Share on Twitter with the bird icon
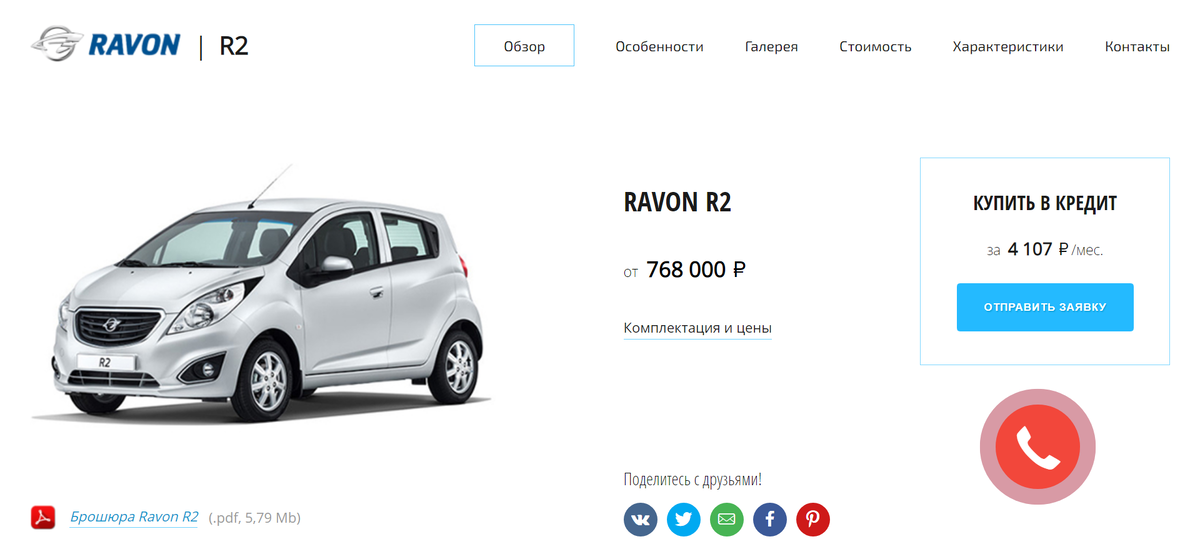 pyautogui.click(x=684, y=519)
